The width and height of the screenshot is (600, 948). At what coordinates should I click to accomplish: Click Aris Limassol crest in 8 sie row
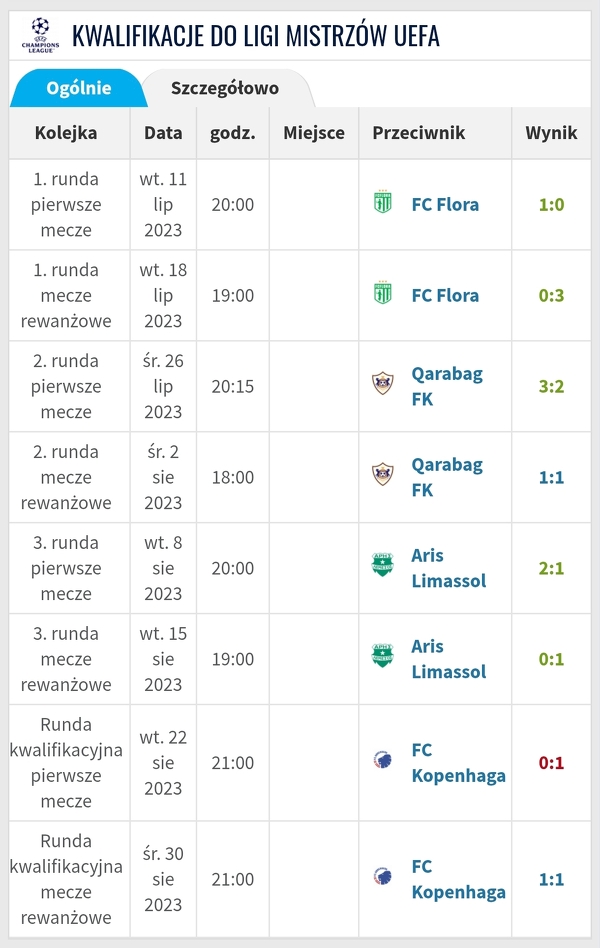pyautogui.click(x=383, y=568)
